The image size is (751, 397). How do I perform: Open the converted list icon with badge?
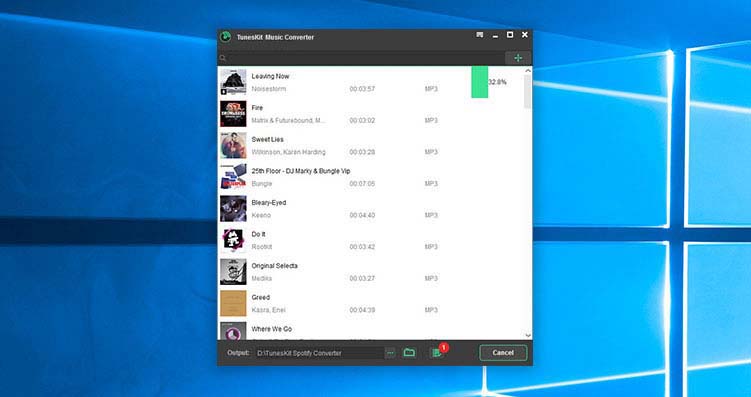436,353
